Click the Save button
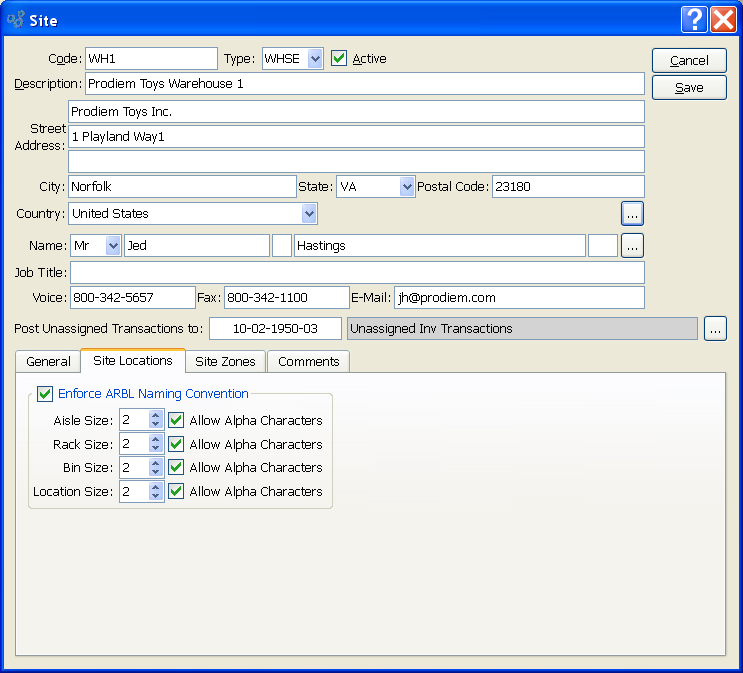743x673 pixels. pos(689,87)
